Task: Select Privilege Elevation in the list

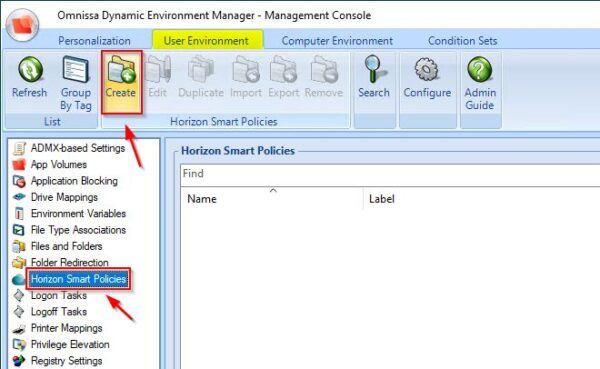Action: point(70,345)
